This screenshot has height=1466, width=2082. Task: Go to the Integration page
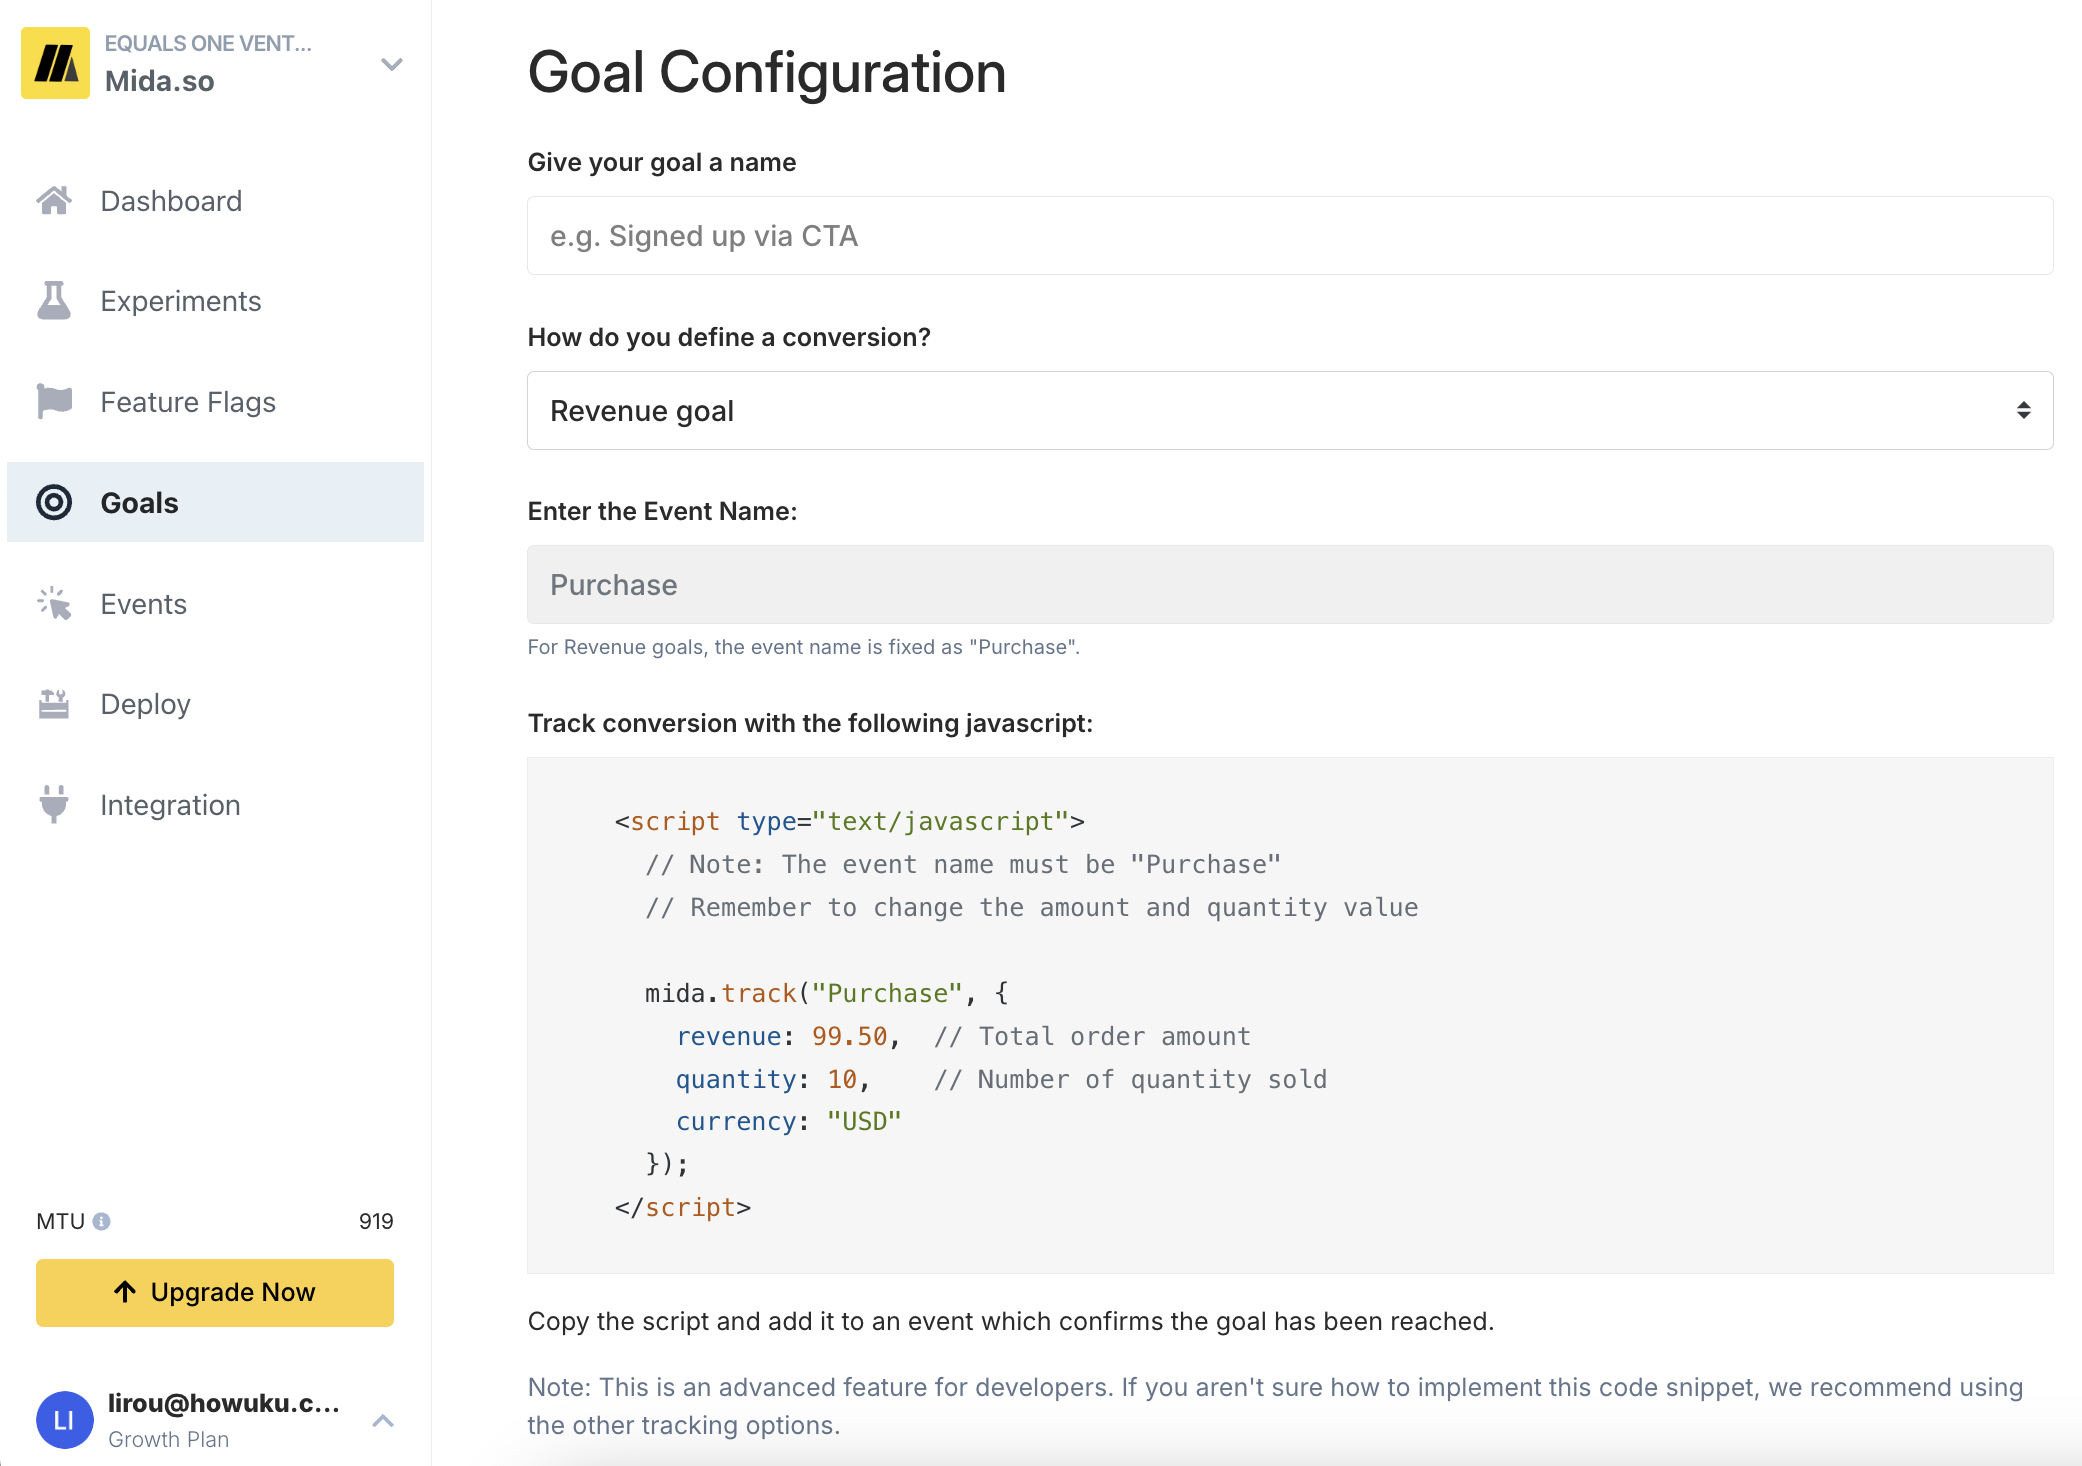(170, 805)
